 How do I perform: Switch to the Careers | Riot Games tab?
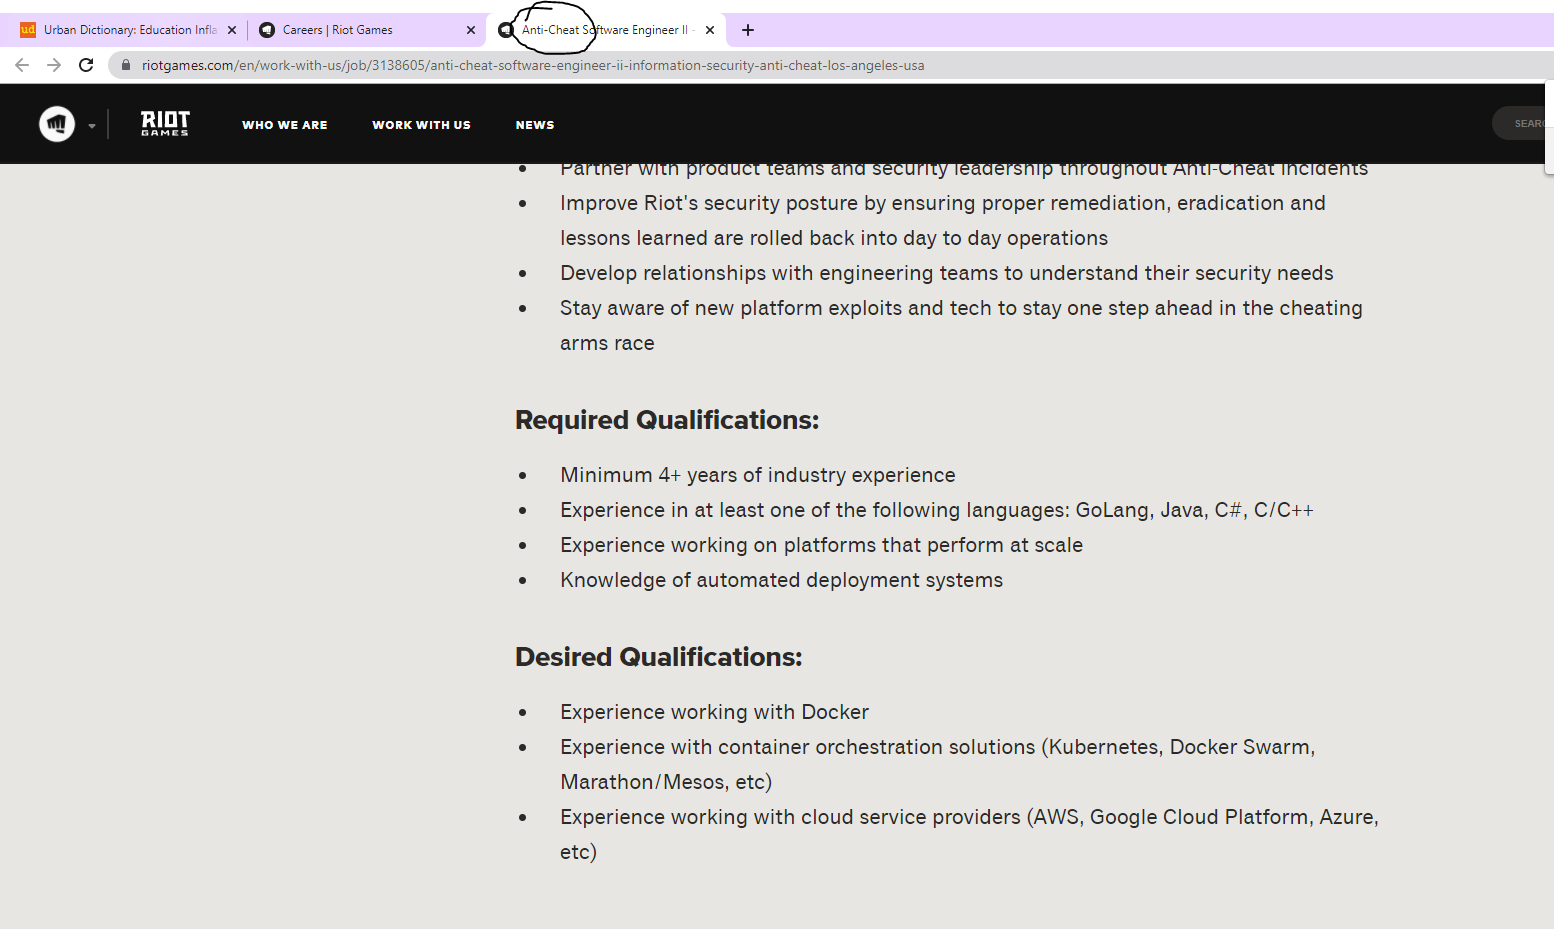point(365,30)
